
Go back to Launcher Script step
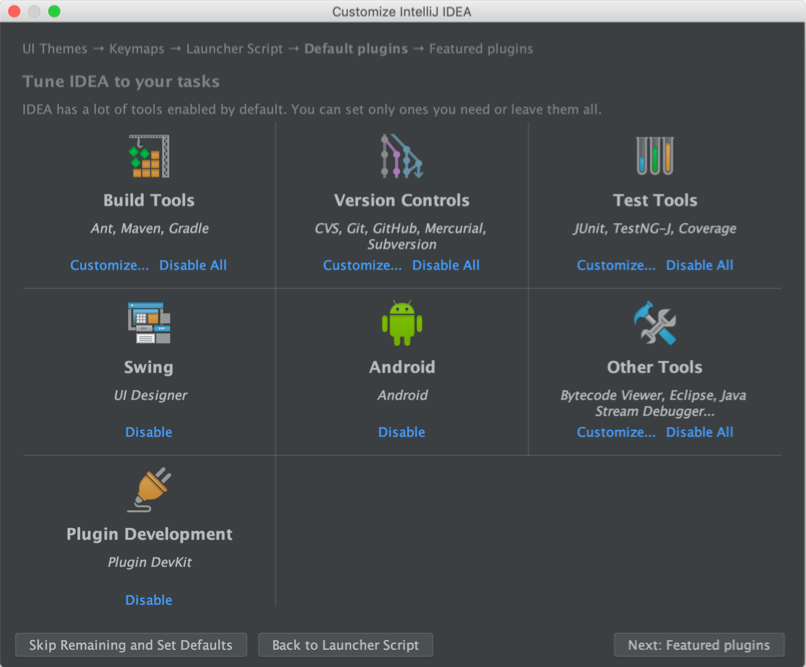[x=345, y=645]
